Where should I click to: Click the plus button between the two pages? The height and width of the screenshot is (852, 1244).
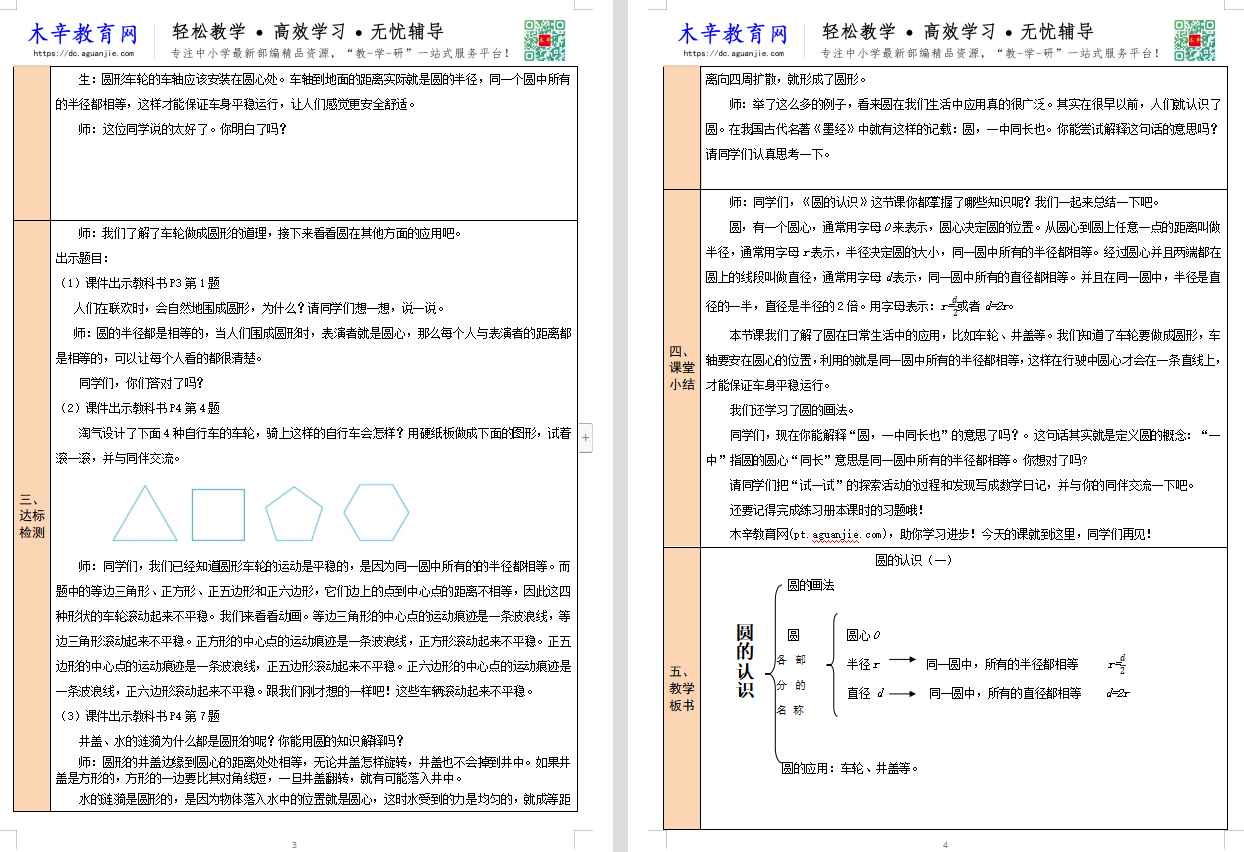(x=586, y=437)
